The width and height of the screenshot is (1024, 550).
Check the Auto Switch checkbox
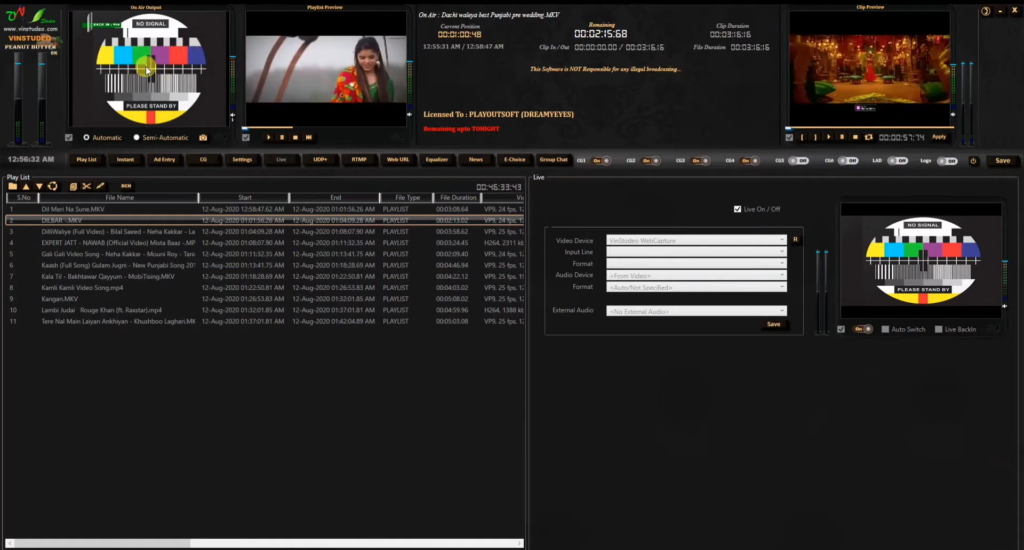coord(885,329)
